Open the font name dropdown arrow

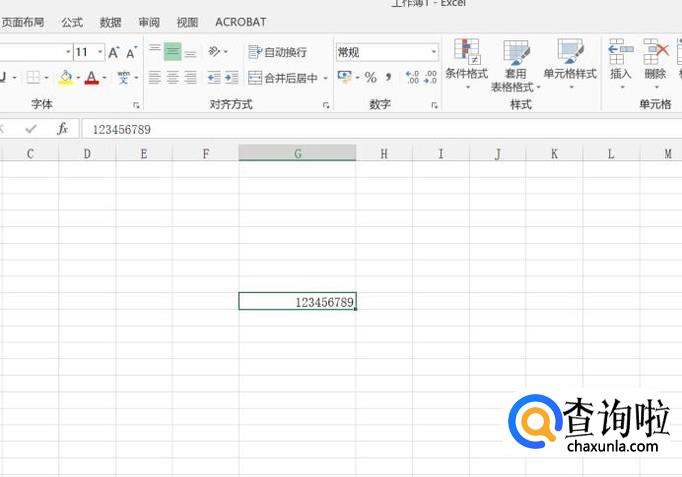tap(68, 52)
